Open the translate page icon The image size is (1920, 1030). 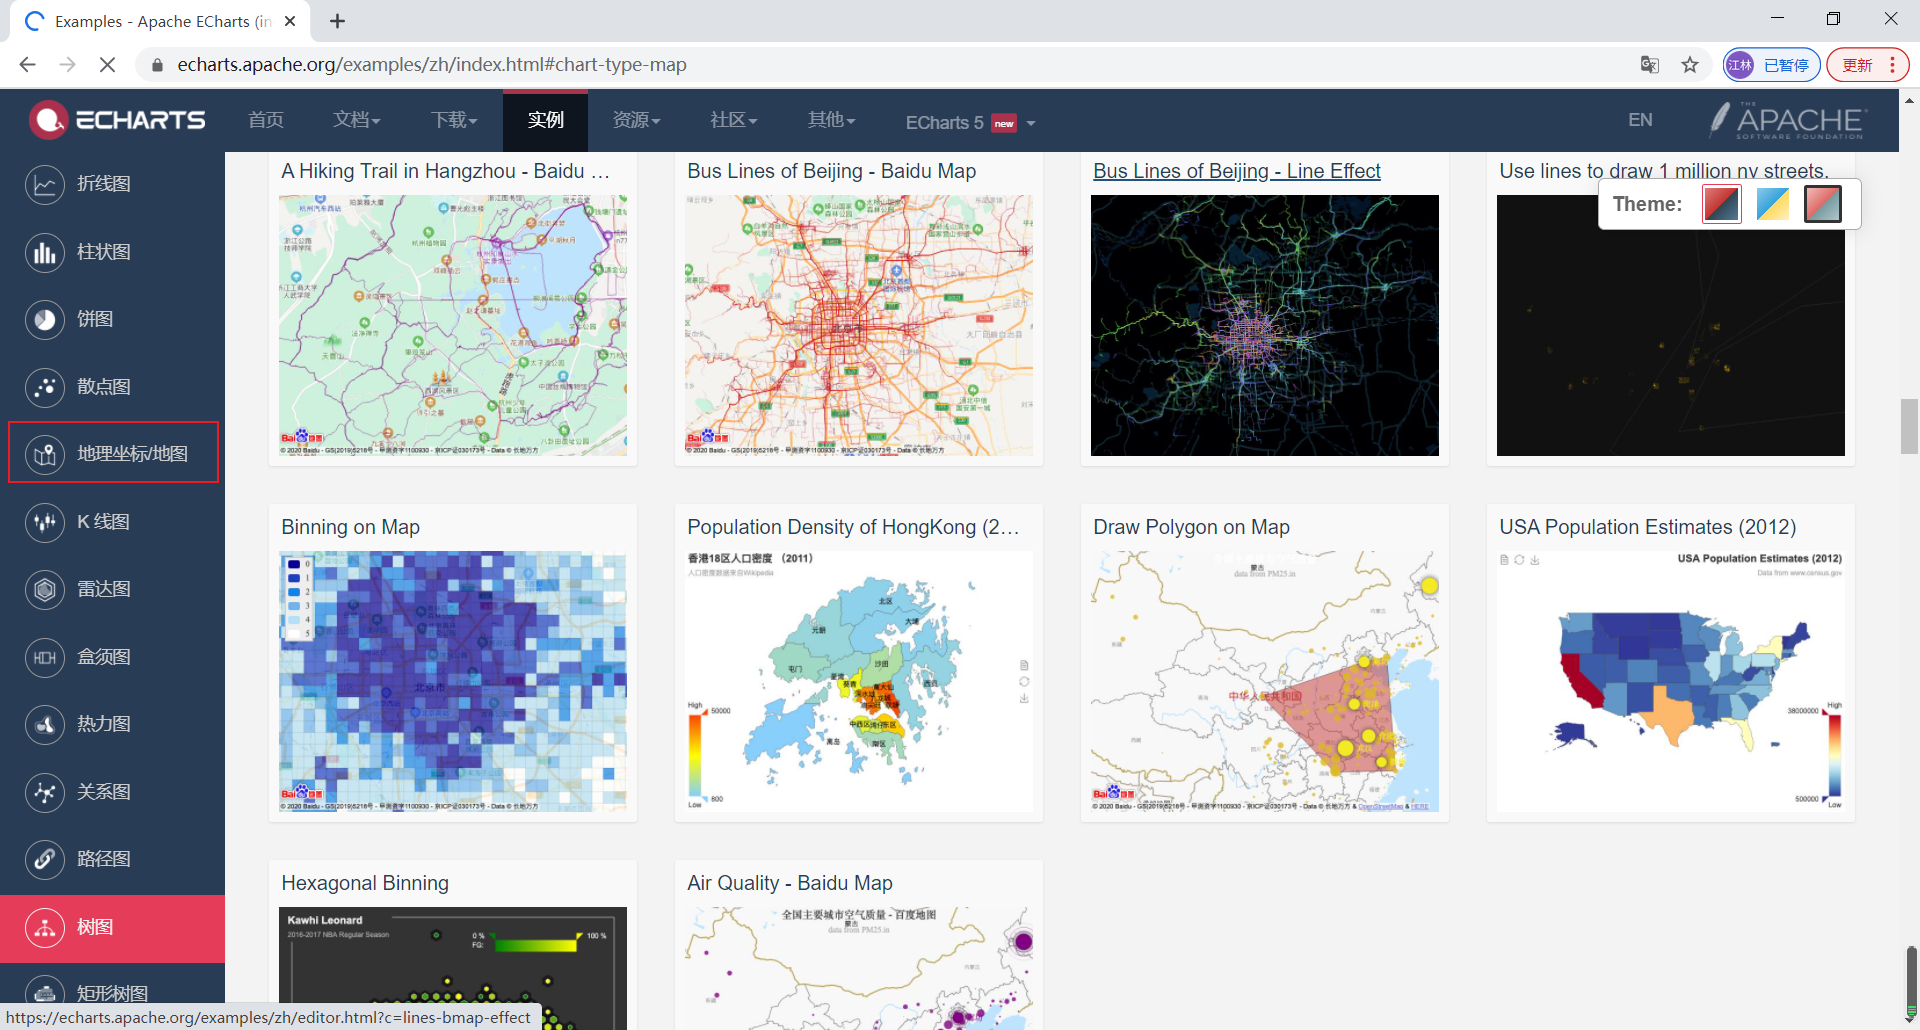pyautogui.click(x=1650, y=65)
